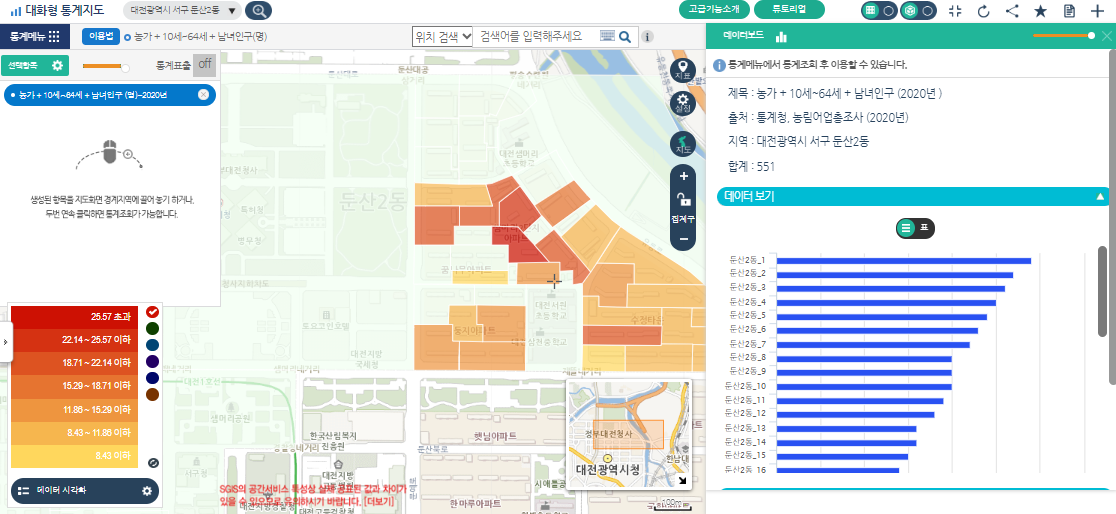Image resolution: width=1116 pixels, height=514 pixels.
Task: Open the report document icon
Action: (1069, 11)
